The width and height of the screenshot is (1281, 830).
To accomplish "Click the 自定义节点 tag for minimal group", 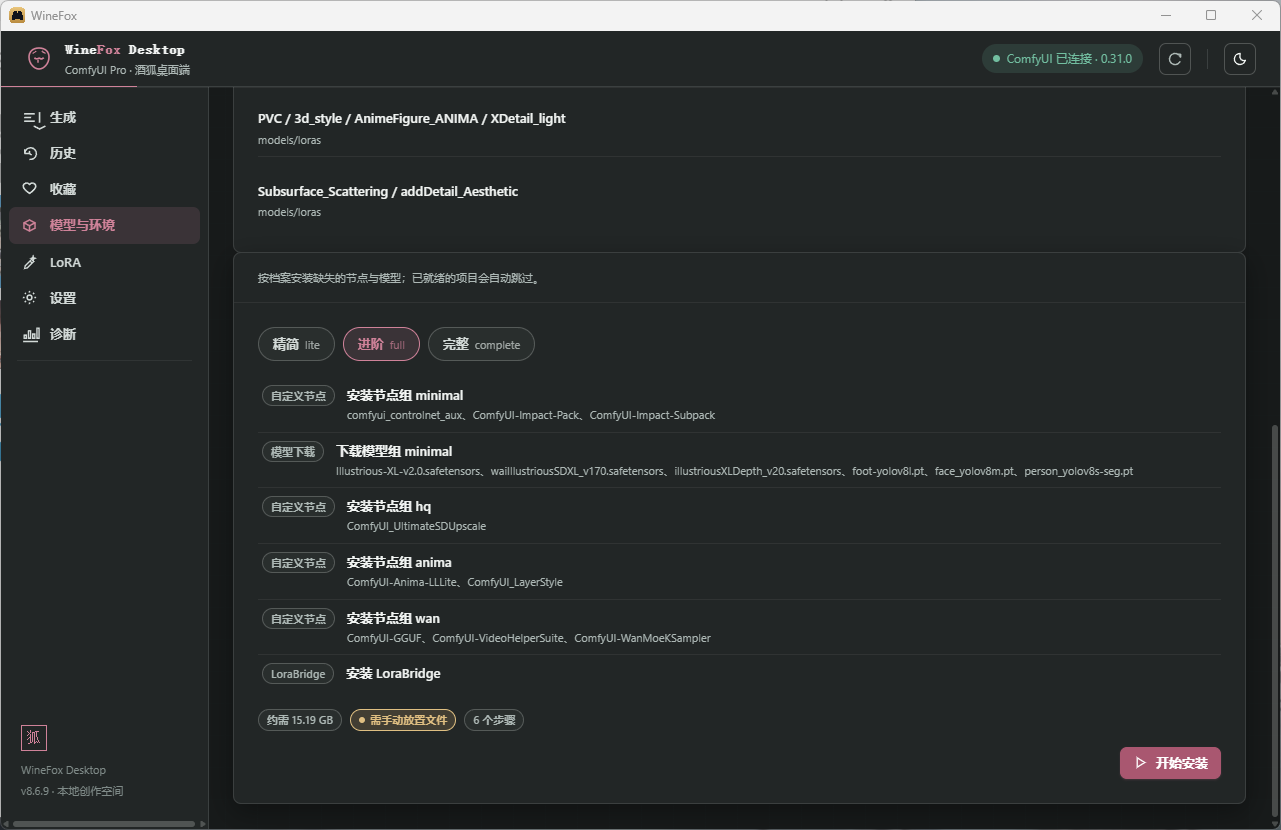I will click(x=298, y=396).
